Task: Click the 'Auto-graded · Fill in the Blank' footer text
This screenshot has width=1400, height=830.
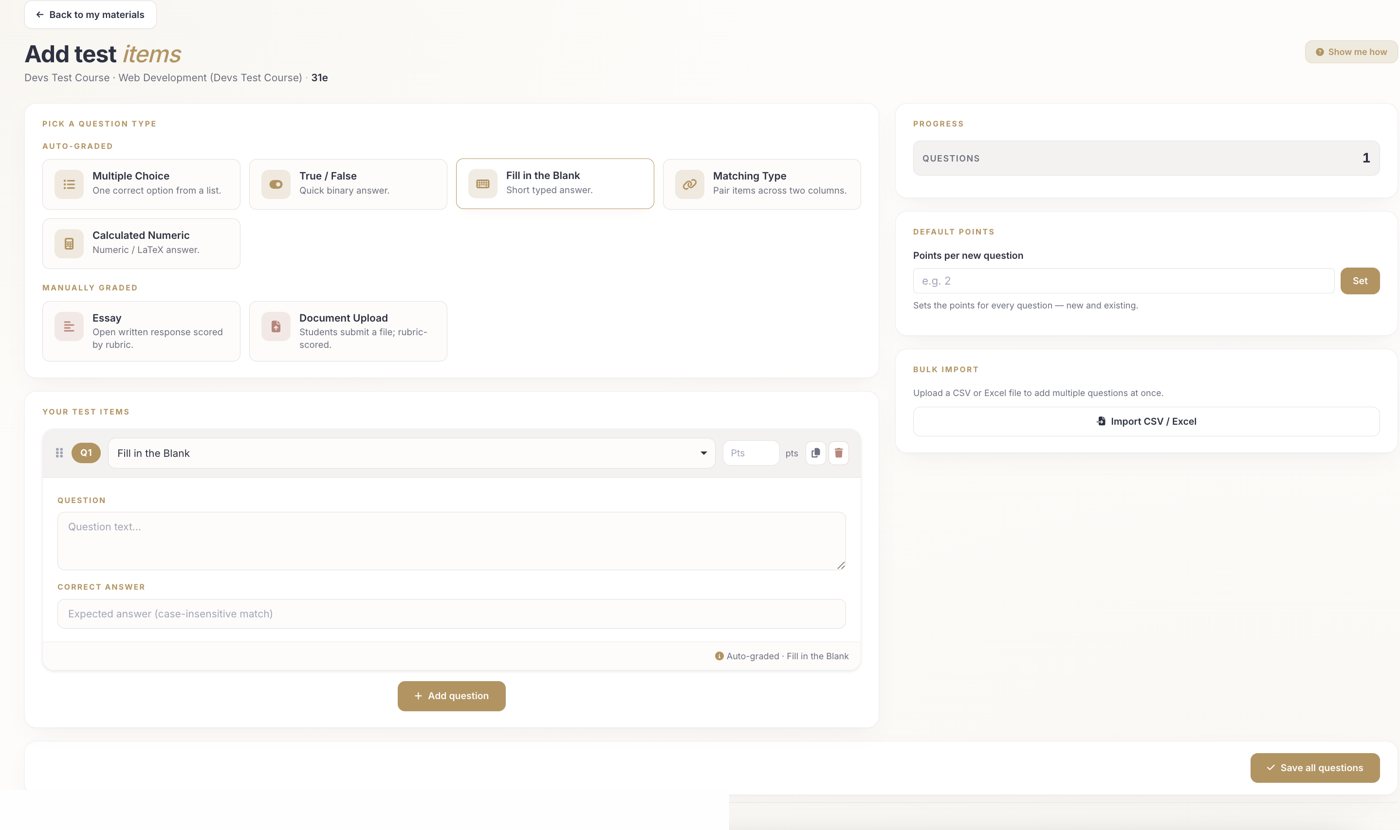Action: [788, 656]
